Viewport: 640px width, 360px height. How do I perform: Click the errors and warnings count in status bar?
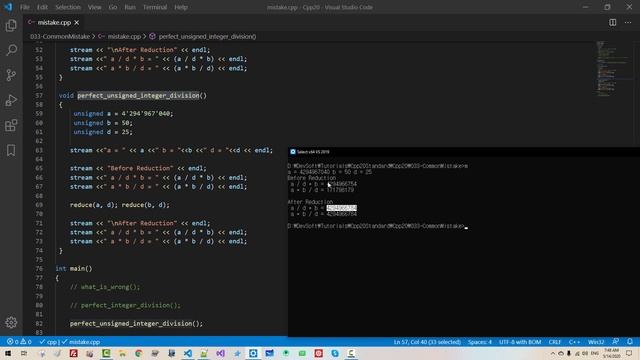click(x=19, y=342)
